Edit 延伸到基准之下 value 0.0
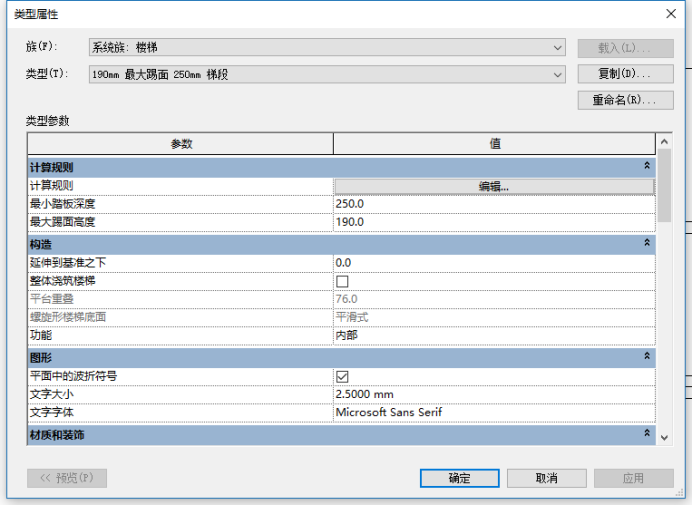Viewport: 692px width, 505px height. [494, 263]
